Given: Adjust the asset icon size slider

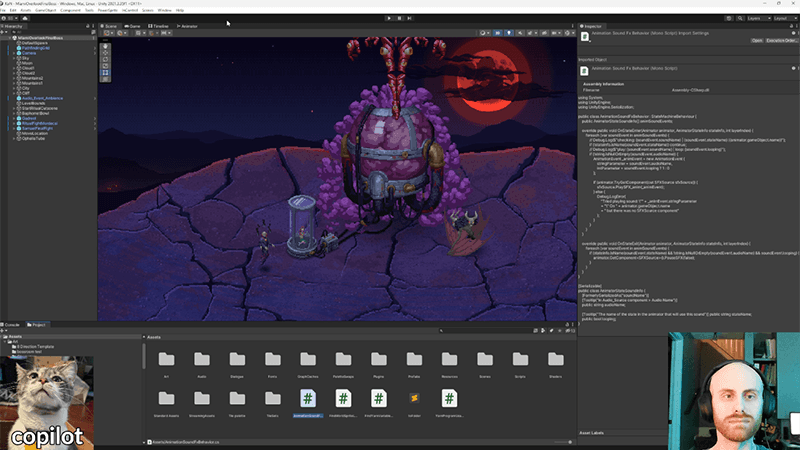Looking at the screenshot, I should (561, 442).
